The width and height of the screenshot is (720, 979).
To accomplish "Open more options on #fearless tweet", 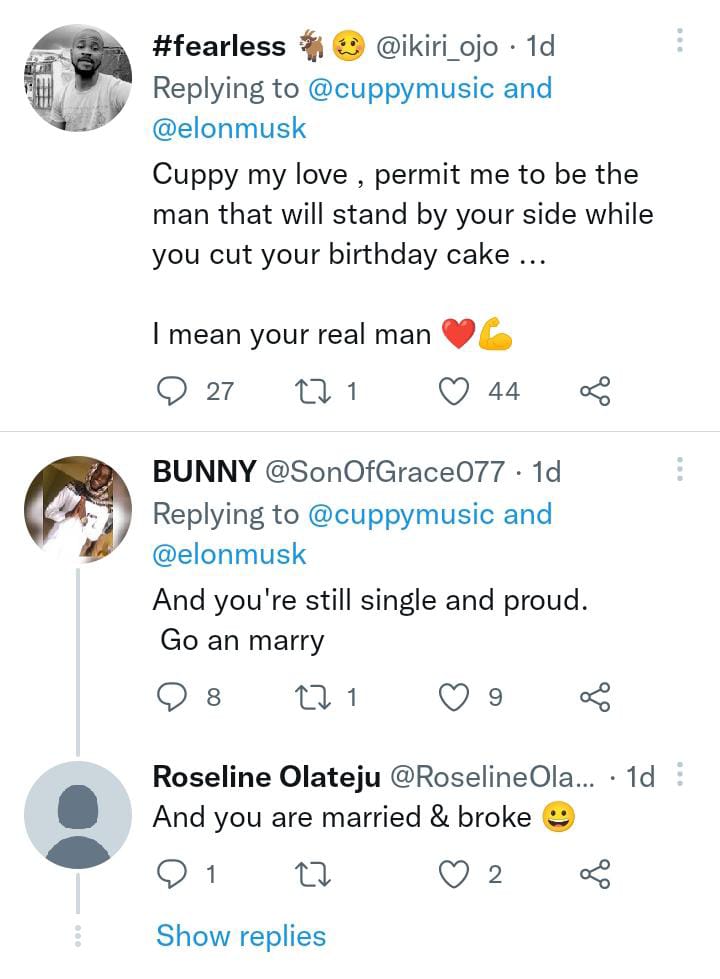I will [680, 41].
